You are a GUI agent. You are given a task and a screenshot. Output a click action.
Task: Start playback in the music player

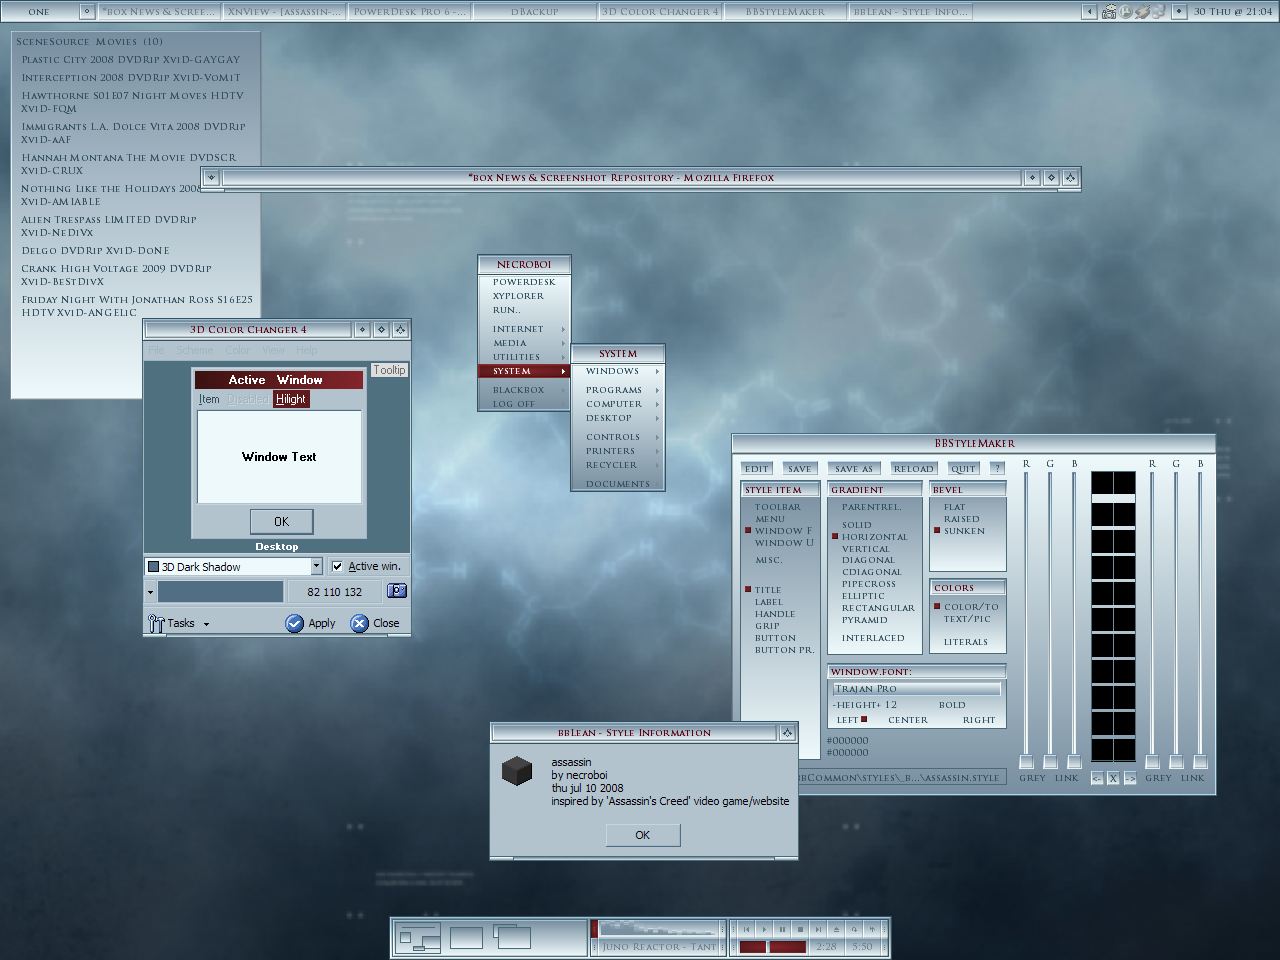click(x=764, y=929)
